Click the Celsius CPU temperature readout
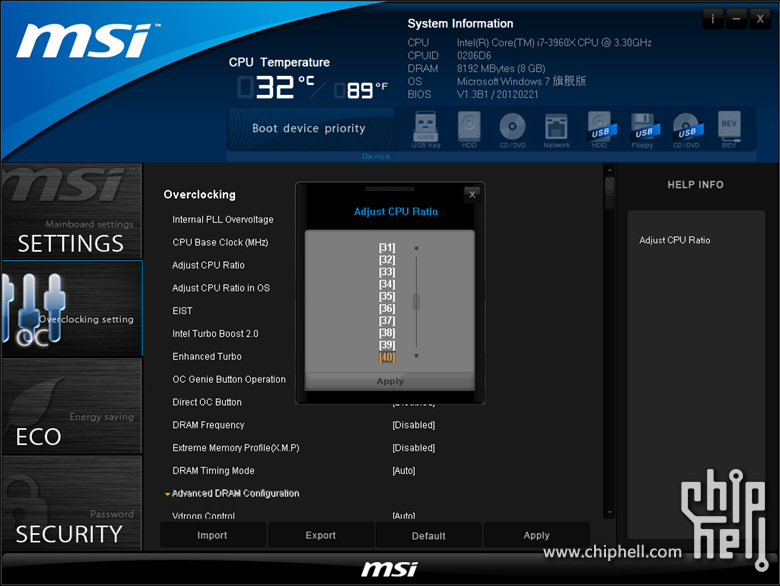The image size is (780, 586). point(276,87)
